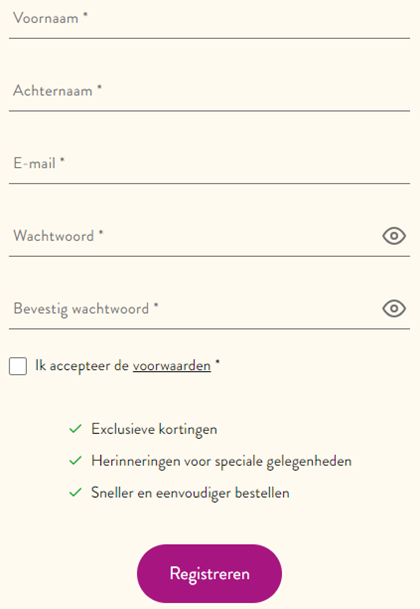Viewport: 420px width, 609px height.
Task: Click the asterisk next to the Bevestig wachtwoord label
Action: click(156, 305)
